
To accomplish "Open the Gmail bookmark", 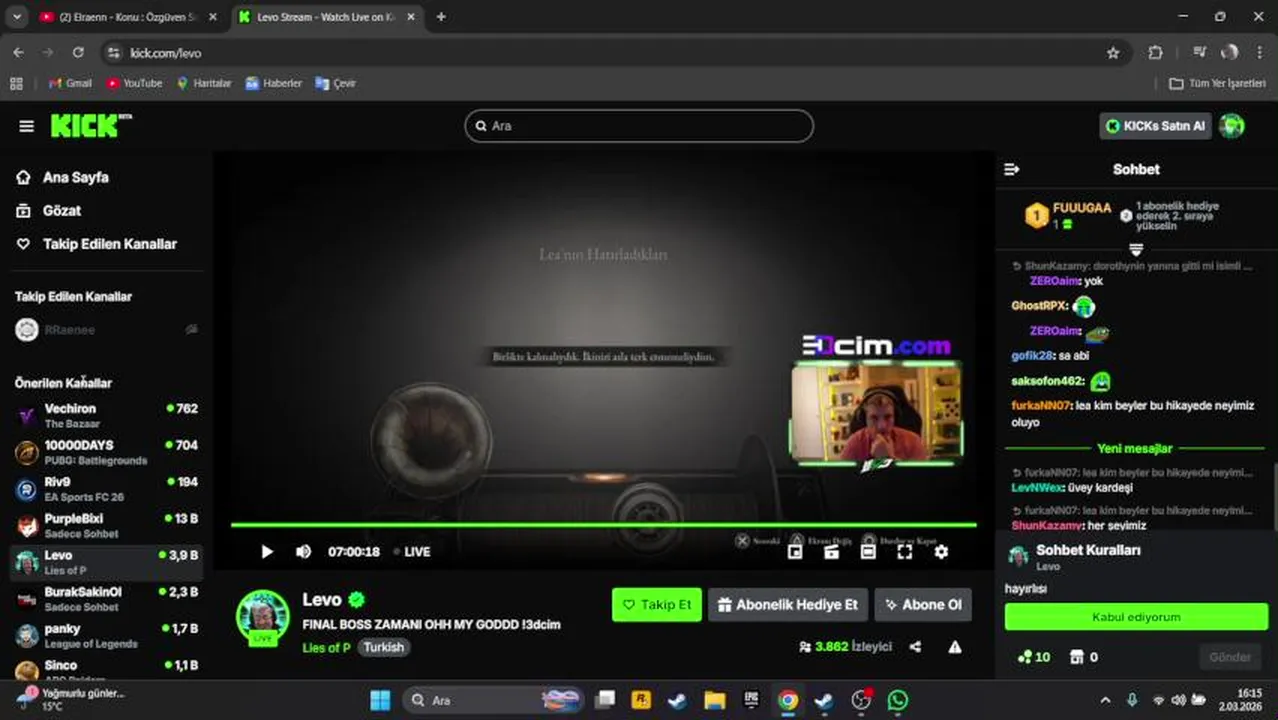I will point(70,83).
